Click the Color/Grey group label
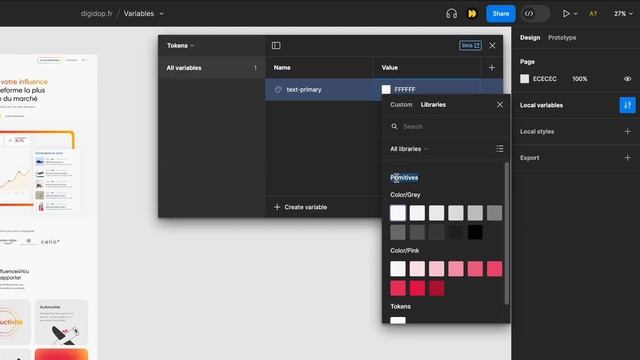The height and width of the screenshot is (360, 640). 405,195
